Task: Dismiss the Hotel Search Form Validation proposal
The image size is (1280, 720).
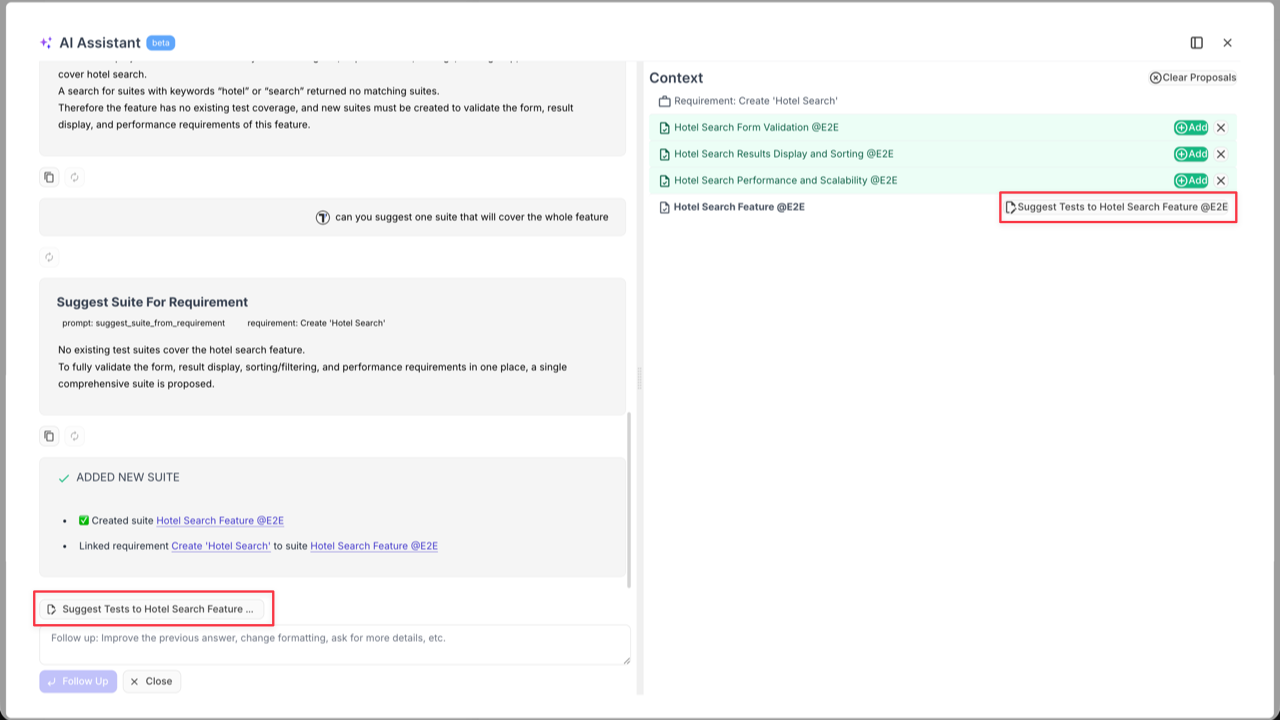Action: click(1221, 127)
